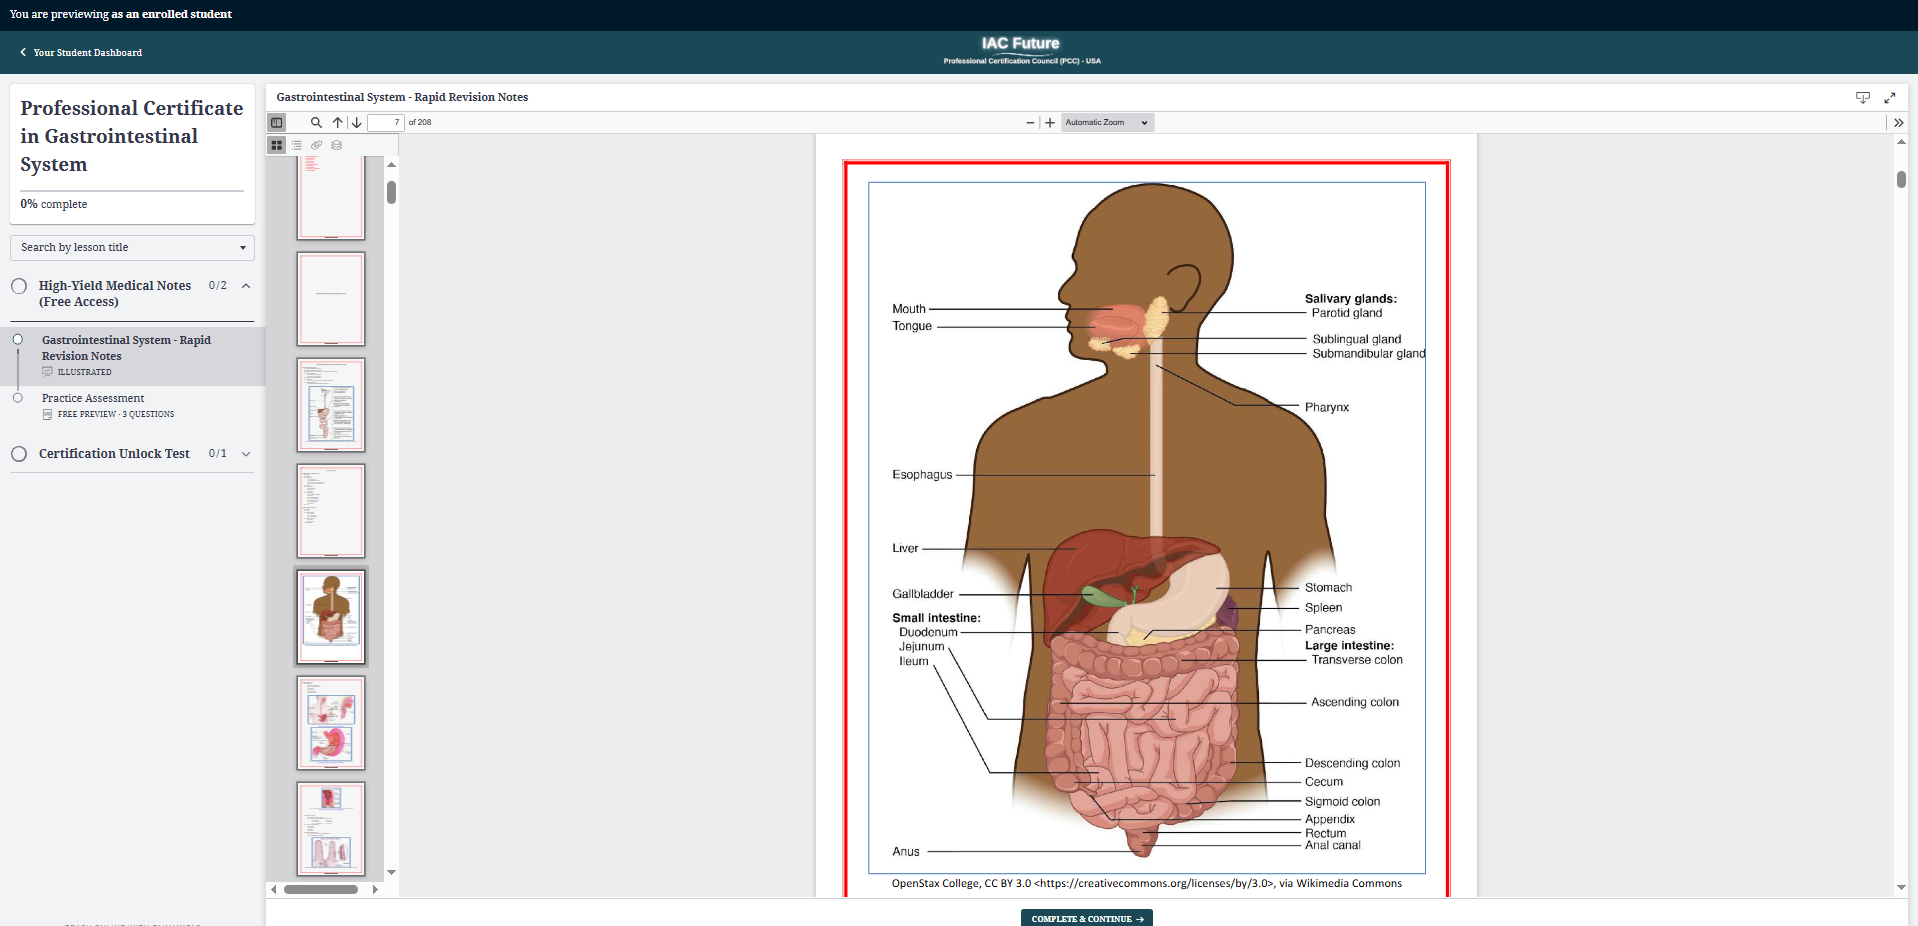This screenshot has height=926, width=1918.
Task: Mark High-Yield Medical Notes section circle
Action: (x=19, y=286)
